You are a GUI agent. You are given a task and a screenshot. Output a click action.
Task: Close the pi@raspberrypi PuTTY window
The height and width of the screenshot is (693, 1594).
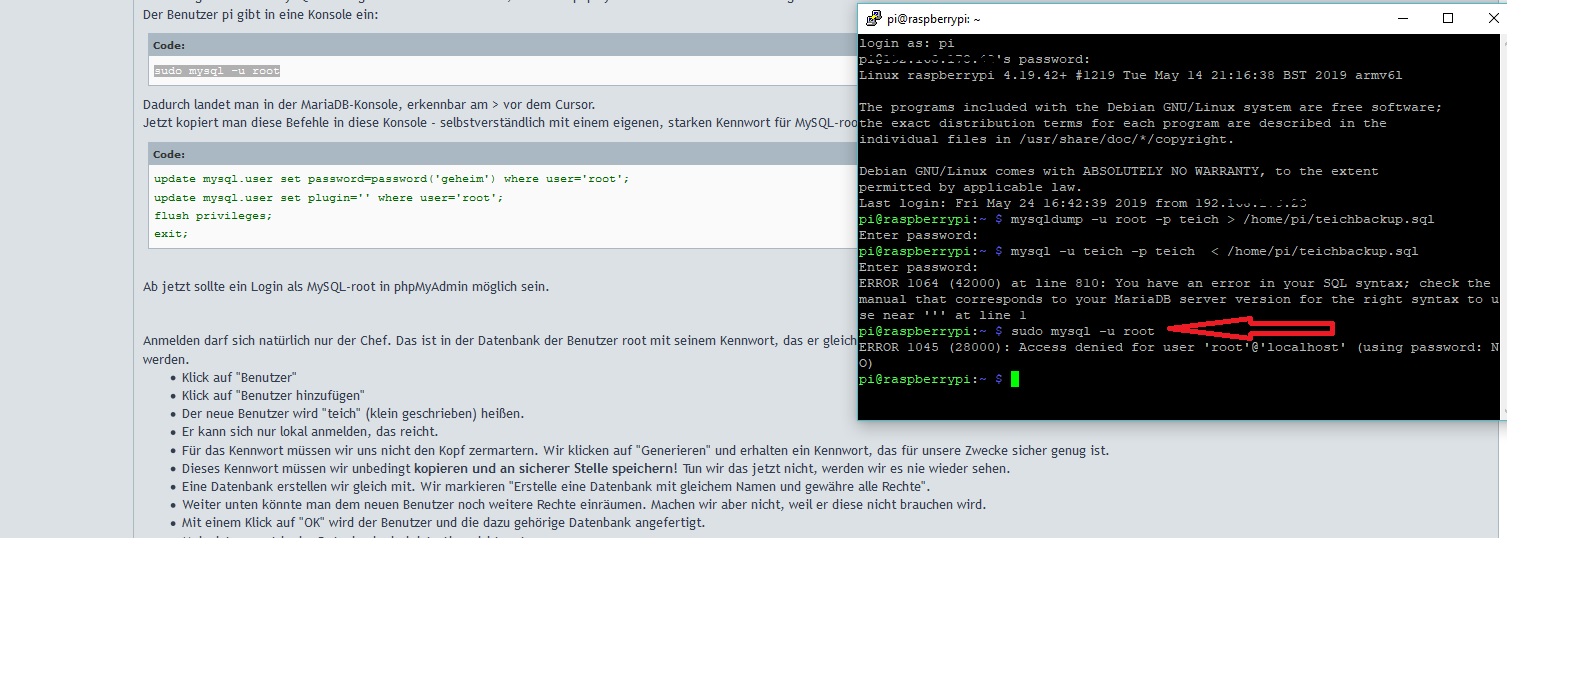1493,18
